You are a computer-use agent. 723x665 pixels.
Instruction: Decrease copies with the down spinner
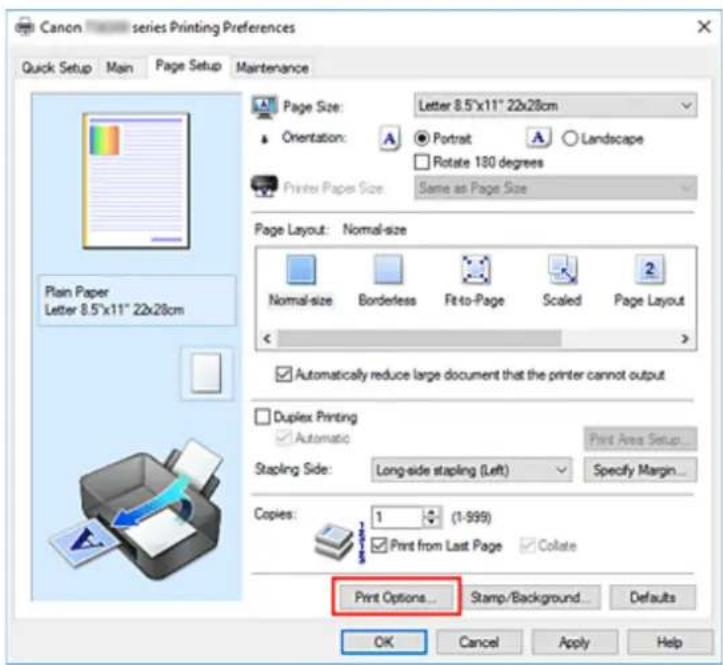(432, 523)
